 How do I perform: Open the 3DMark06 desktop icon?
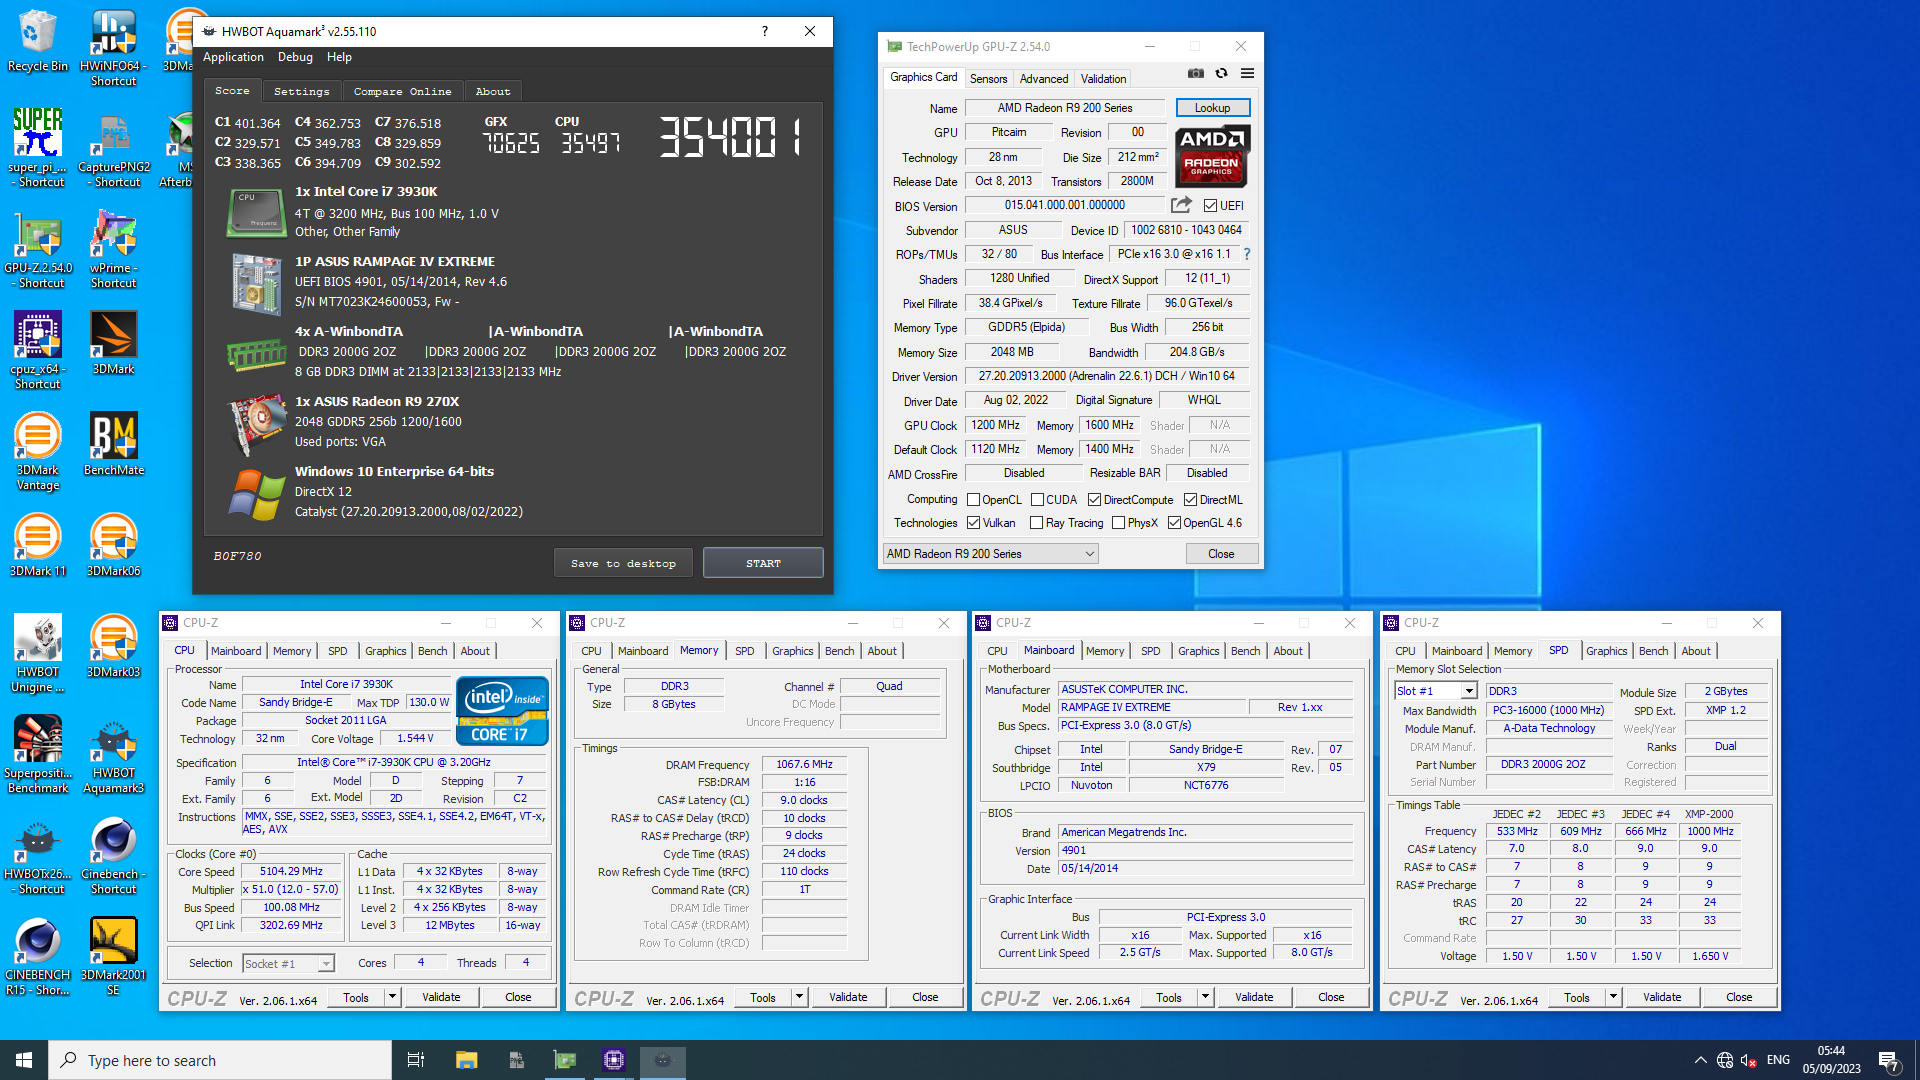(113, 544)
